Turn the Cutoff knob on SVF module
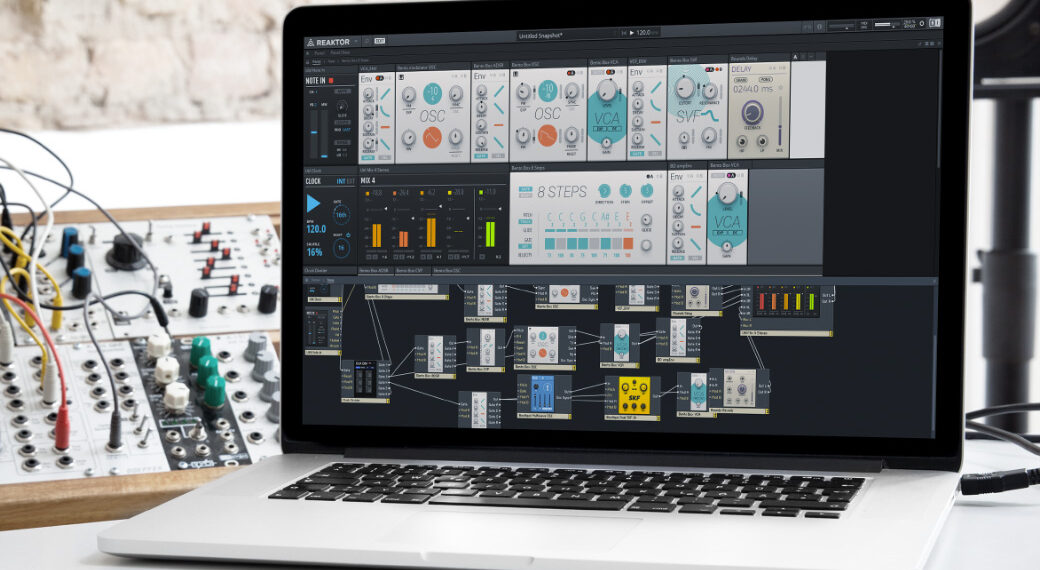The height and width of the screenshot is (570, 1040). 685,86
